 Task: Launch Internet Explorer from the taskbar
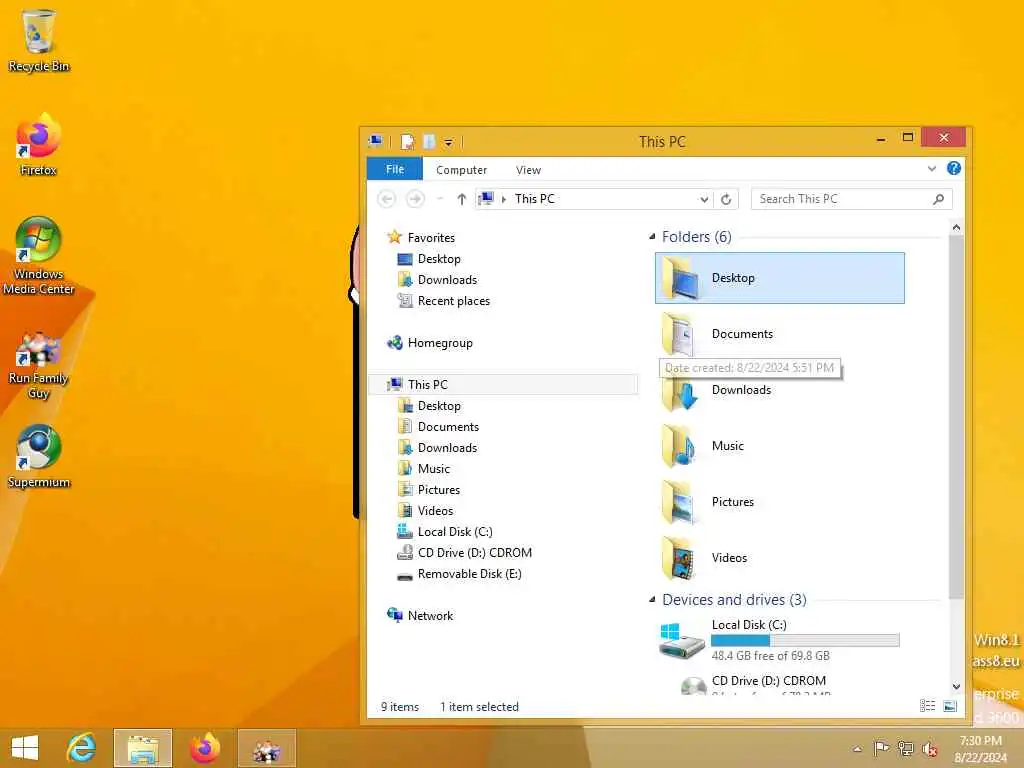click(x=81, y=748)
